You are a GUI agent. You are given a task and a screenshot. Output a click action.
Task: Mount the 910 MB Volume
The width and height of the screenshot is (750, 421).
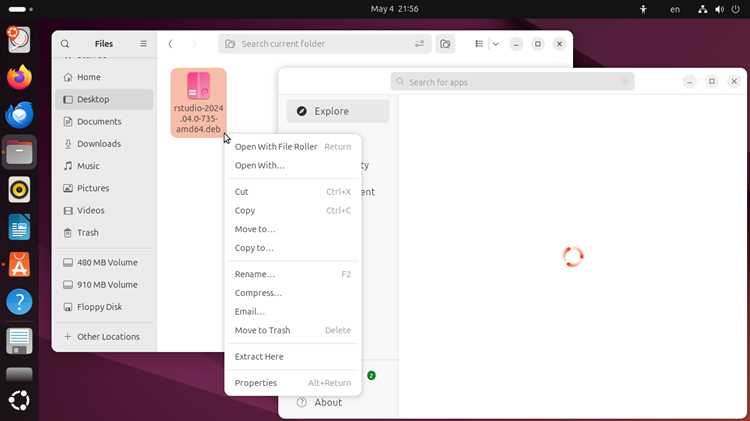click(104, 285)
